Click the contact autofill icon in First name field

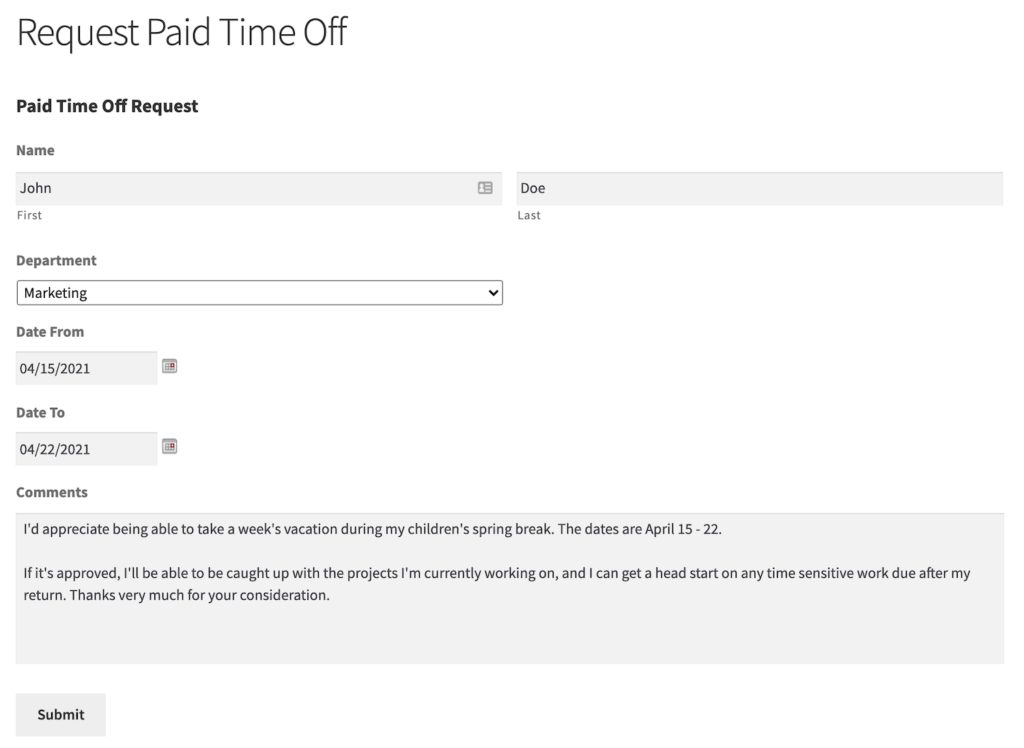485,188
